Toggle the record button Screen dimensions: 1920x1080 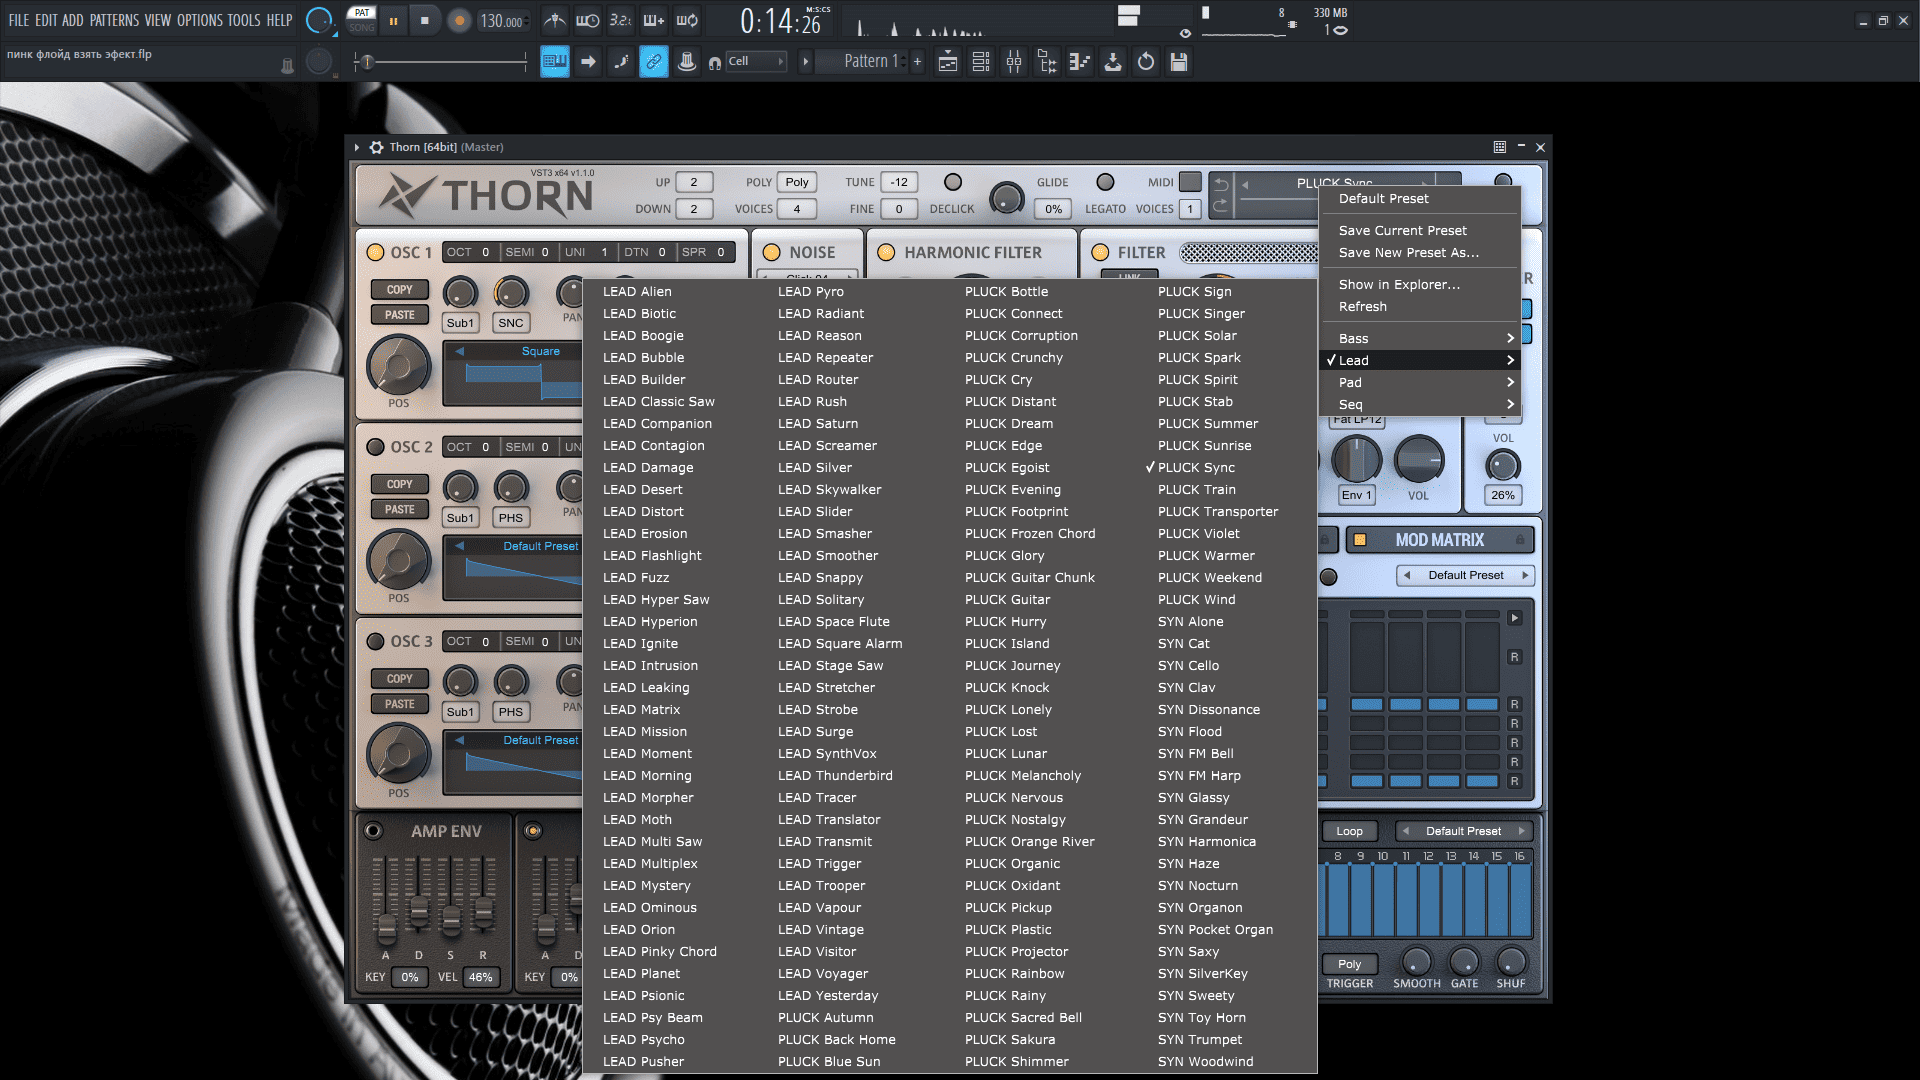click(x=459, y=20)
